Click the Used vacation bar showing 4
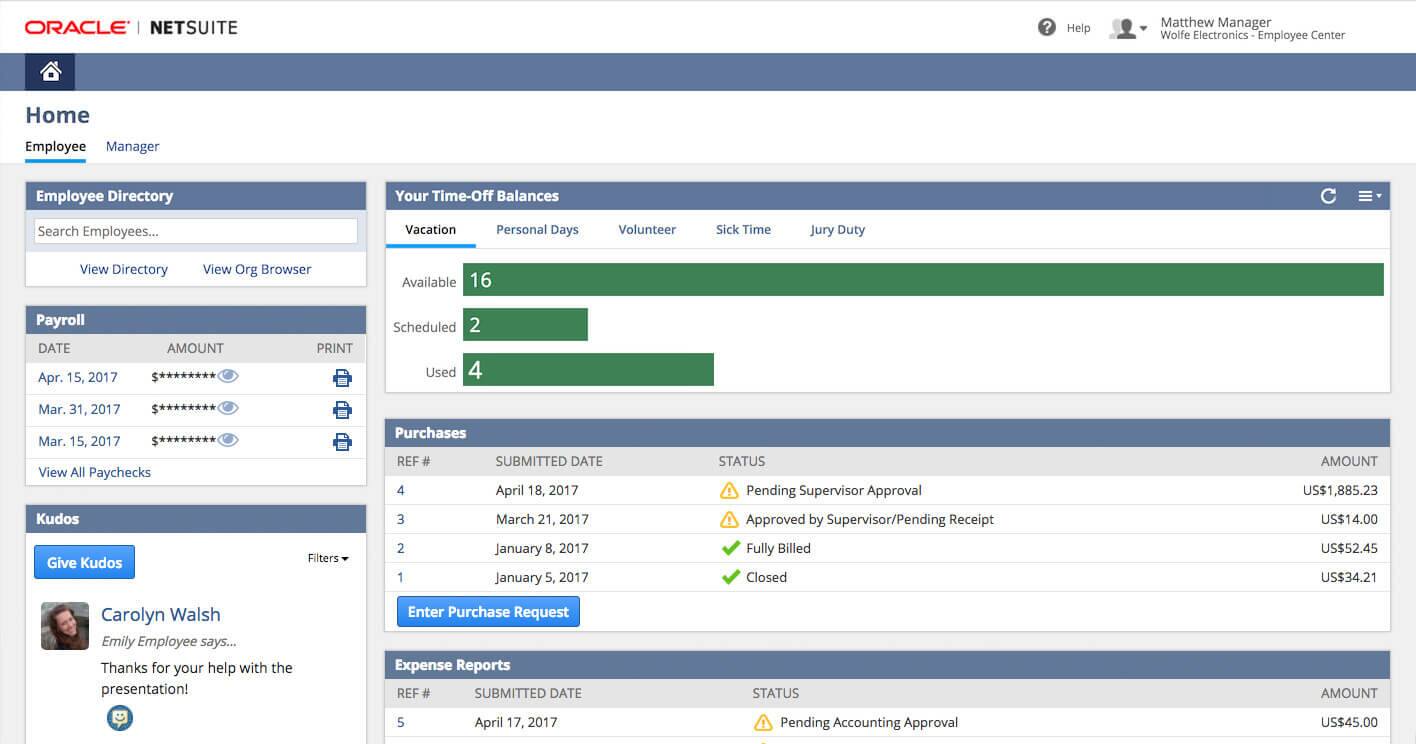 [x=588, y=370]
